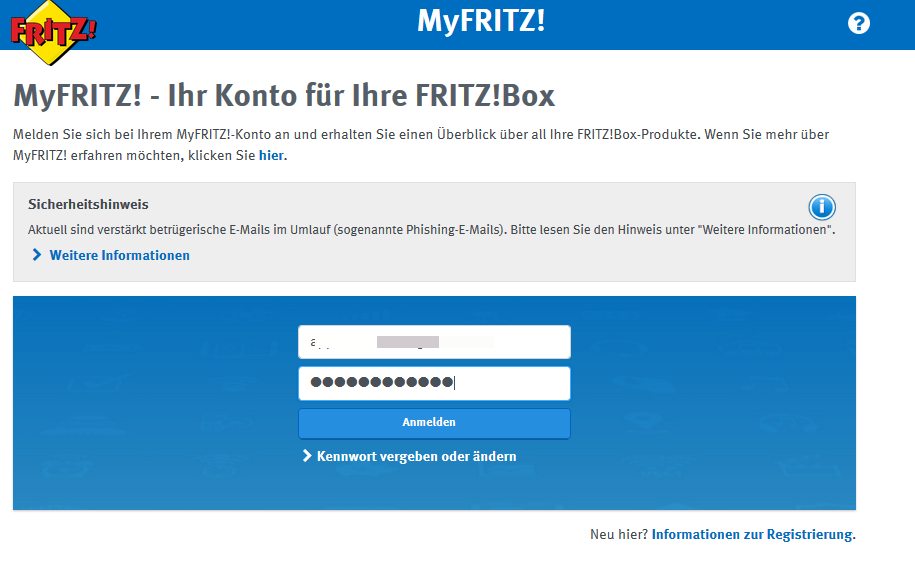The width and height of the screenshot is (915, 569).
Task: Open the Weitere Informationen link
Action: point(120,256)
